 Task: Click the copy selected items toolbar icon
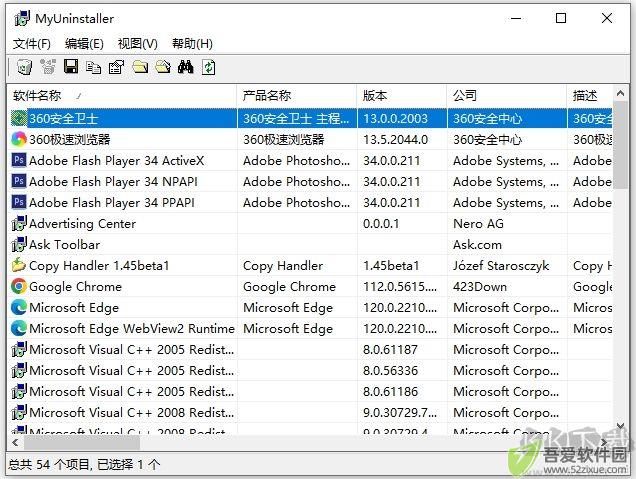[x=94, y=67]
